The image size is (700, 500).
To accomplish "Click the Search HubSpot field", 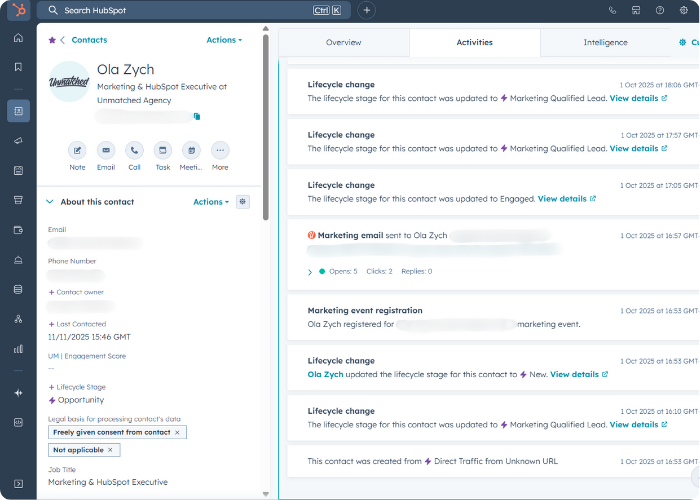I will [180, 10].
